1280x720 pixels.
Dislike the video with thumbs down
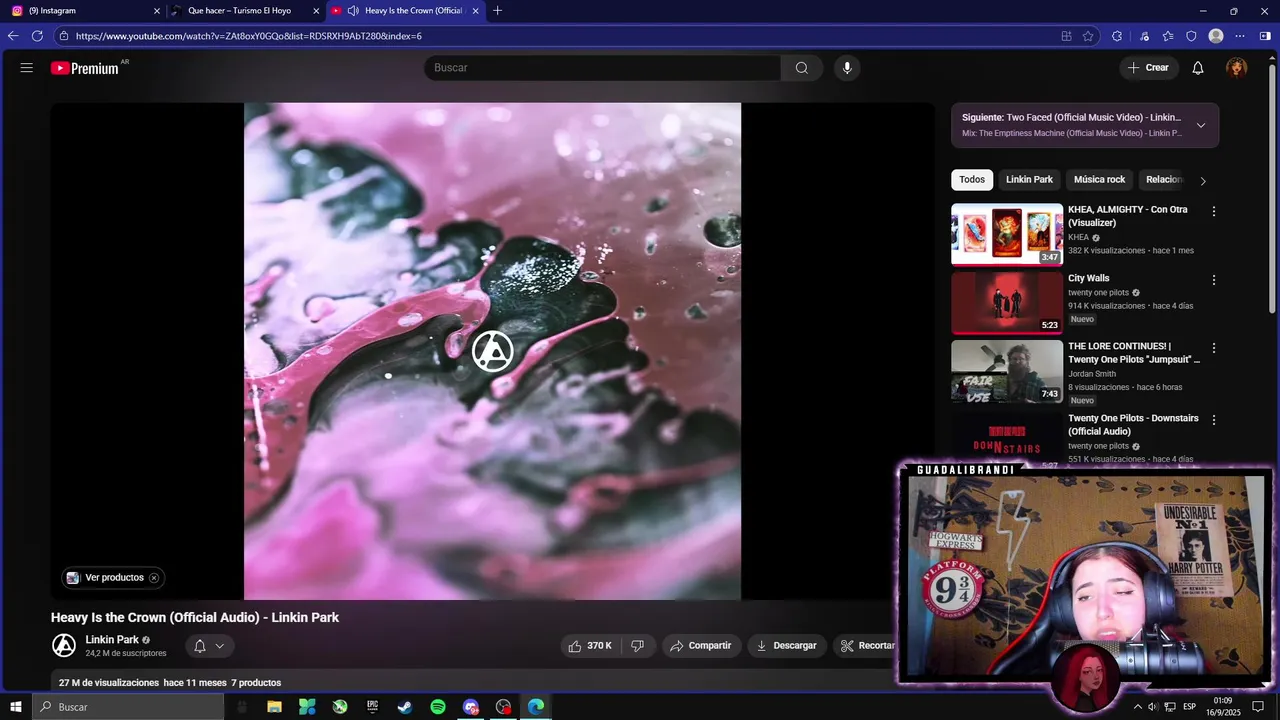pos(638,646)
